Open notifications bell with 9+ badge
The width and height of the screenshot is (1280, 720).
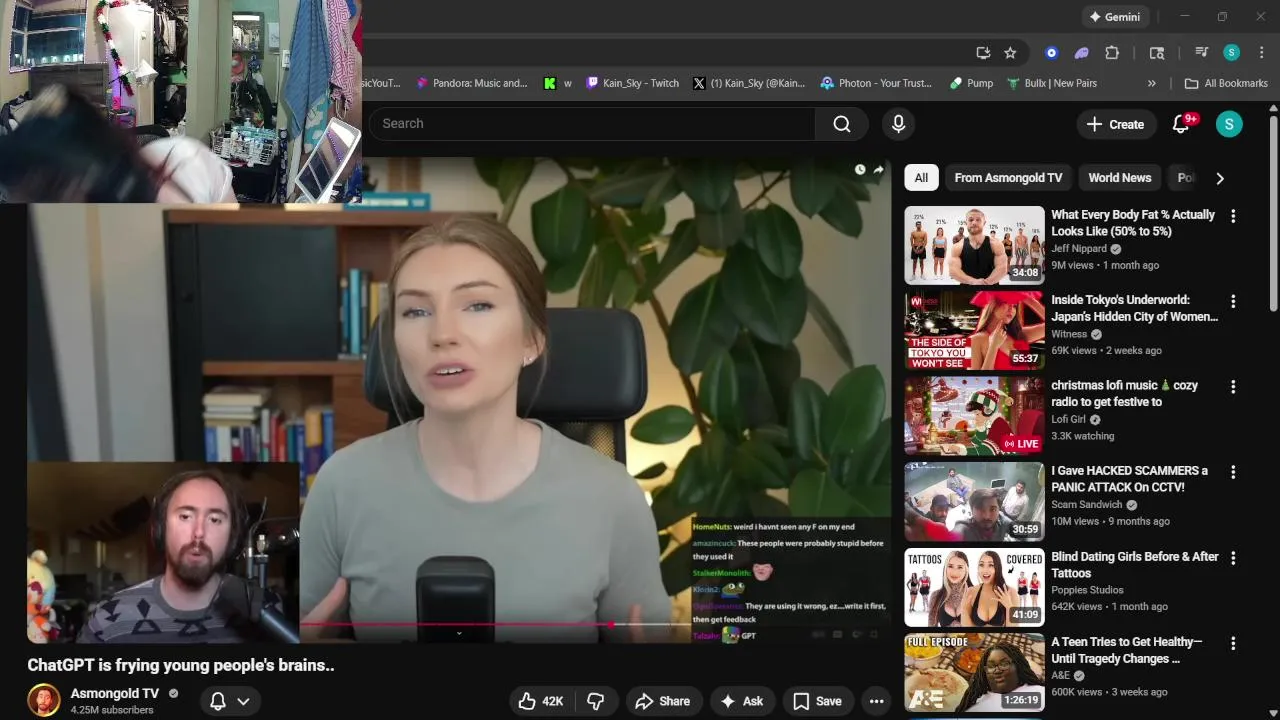(x=1181, y=124)
